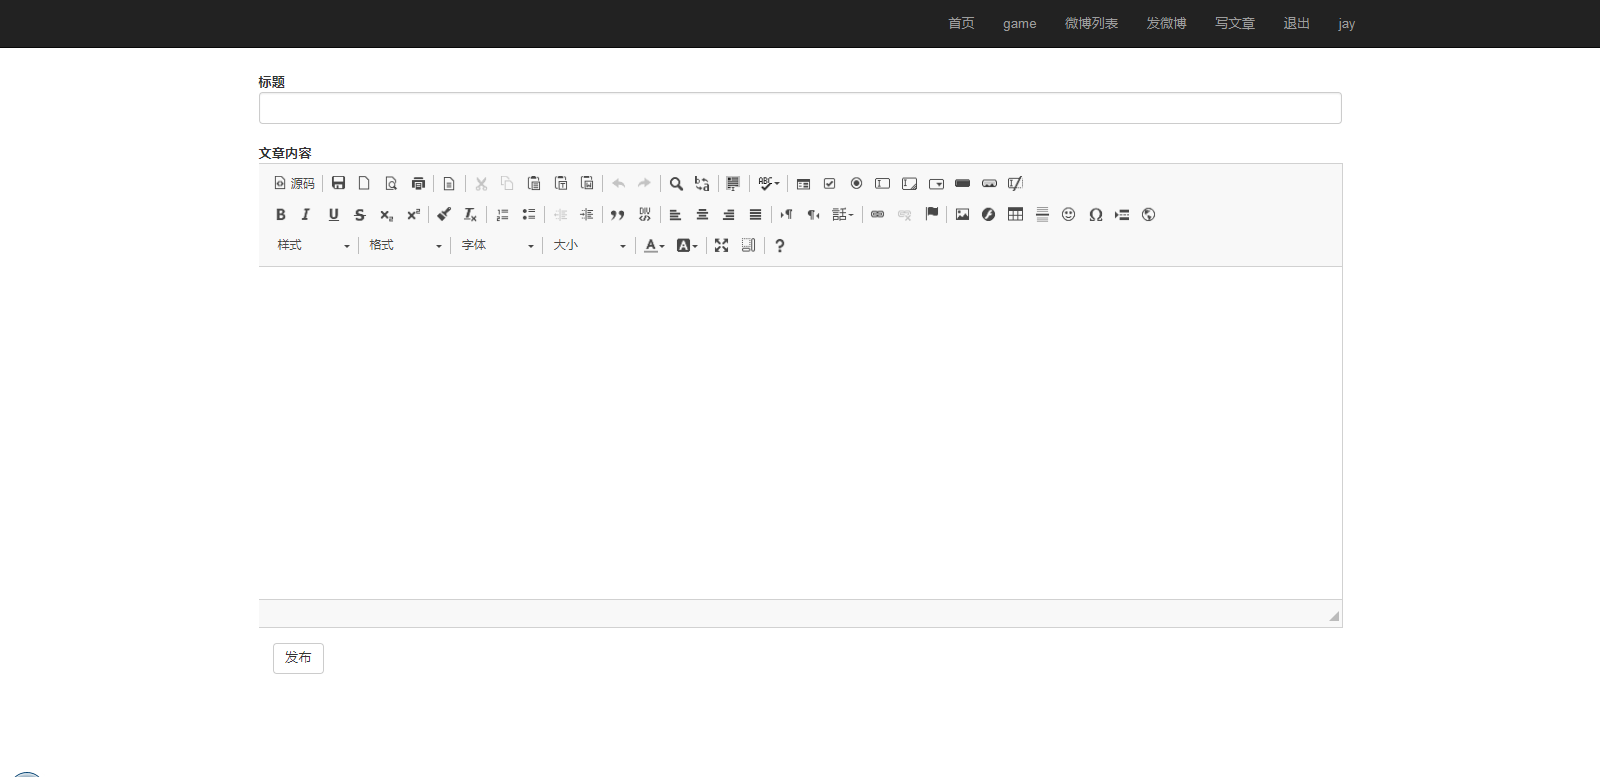Create a Div container
The image size is (1600, 777).
click(644, 215)
